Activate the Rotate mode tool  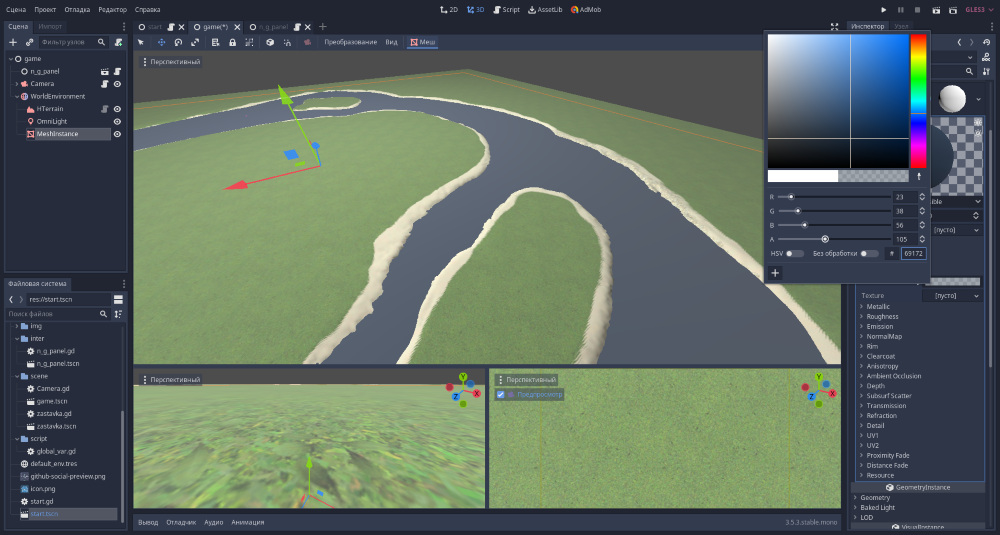click(x=178, y=42)
